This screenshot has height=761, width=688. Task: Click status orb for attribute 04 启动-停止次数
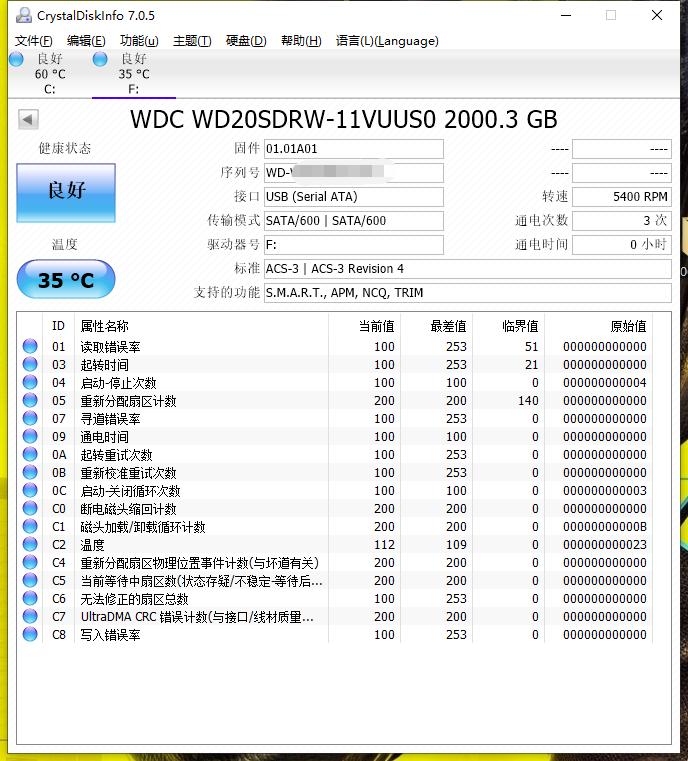pyautogui.click(x=30, y=382)
